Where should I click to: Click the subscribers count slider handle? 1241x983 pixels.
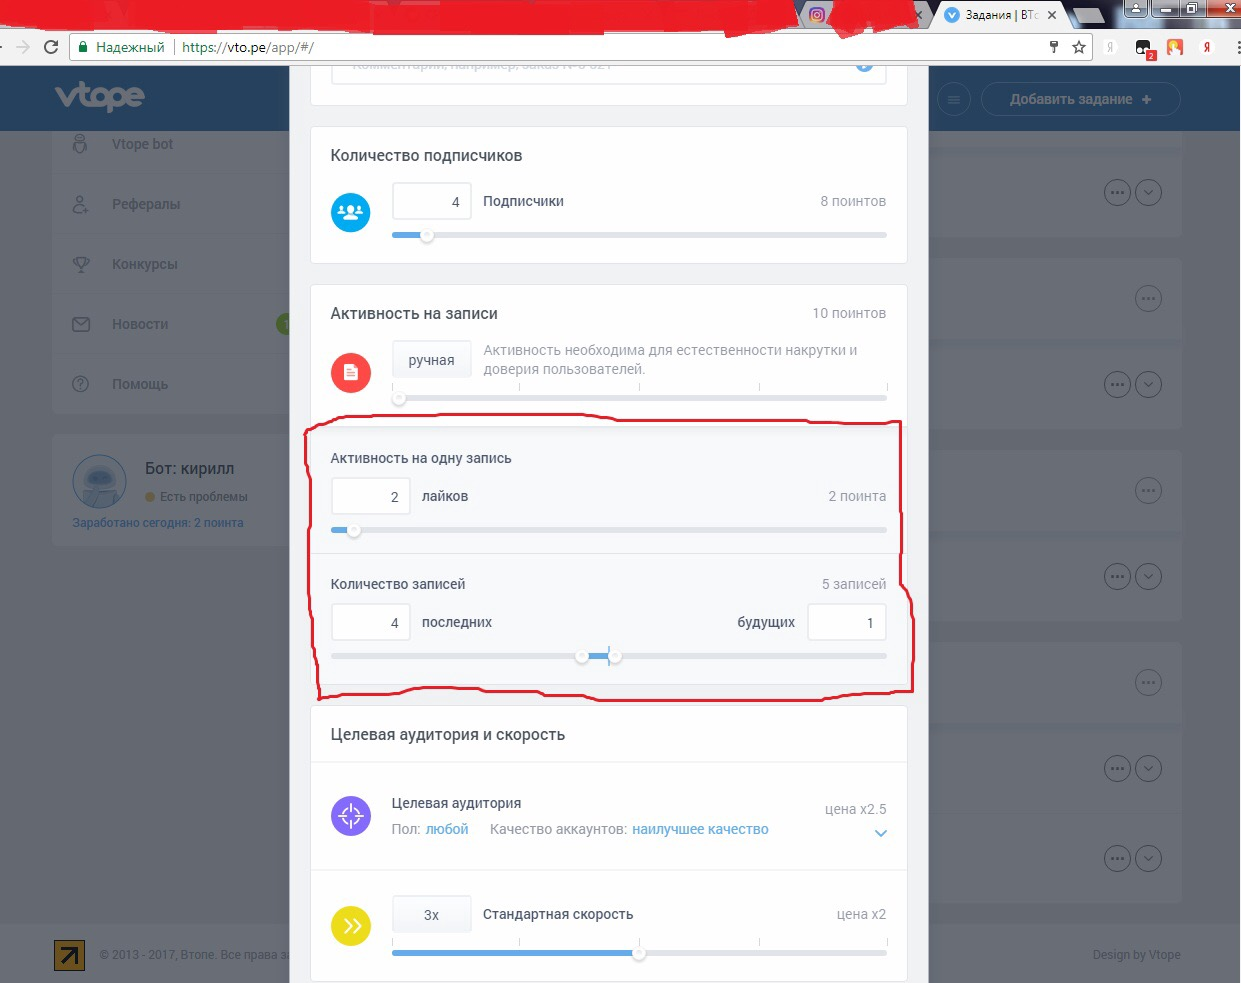coord(427,236)
